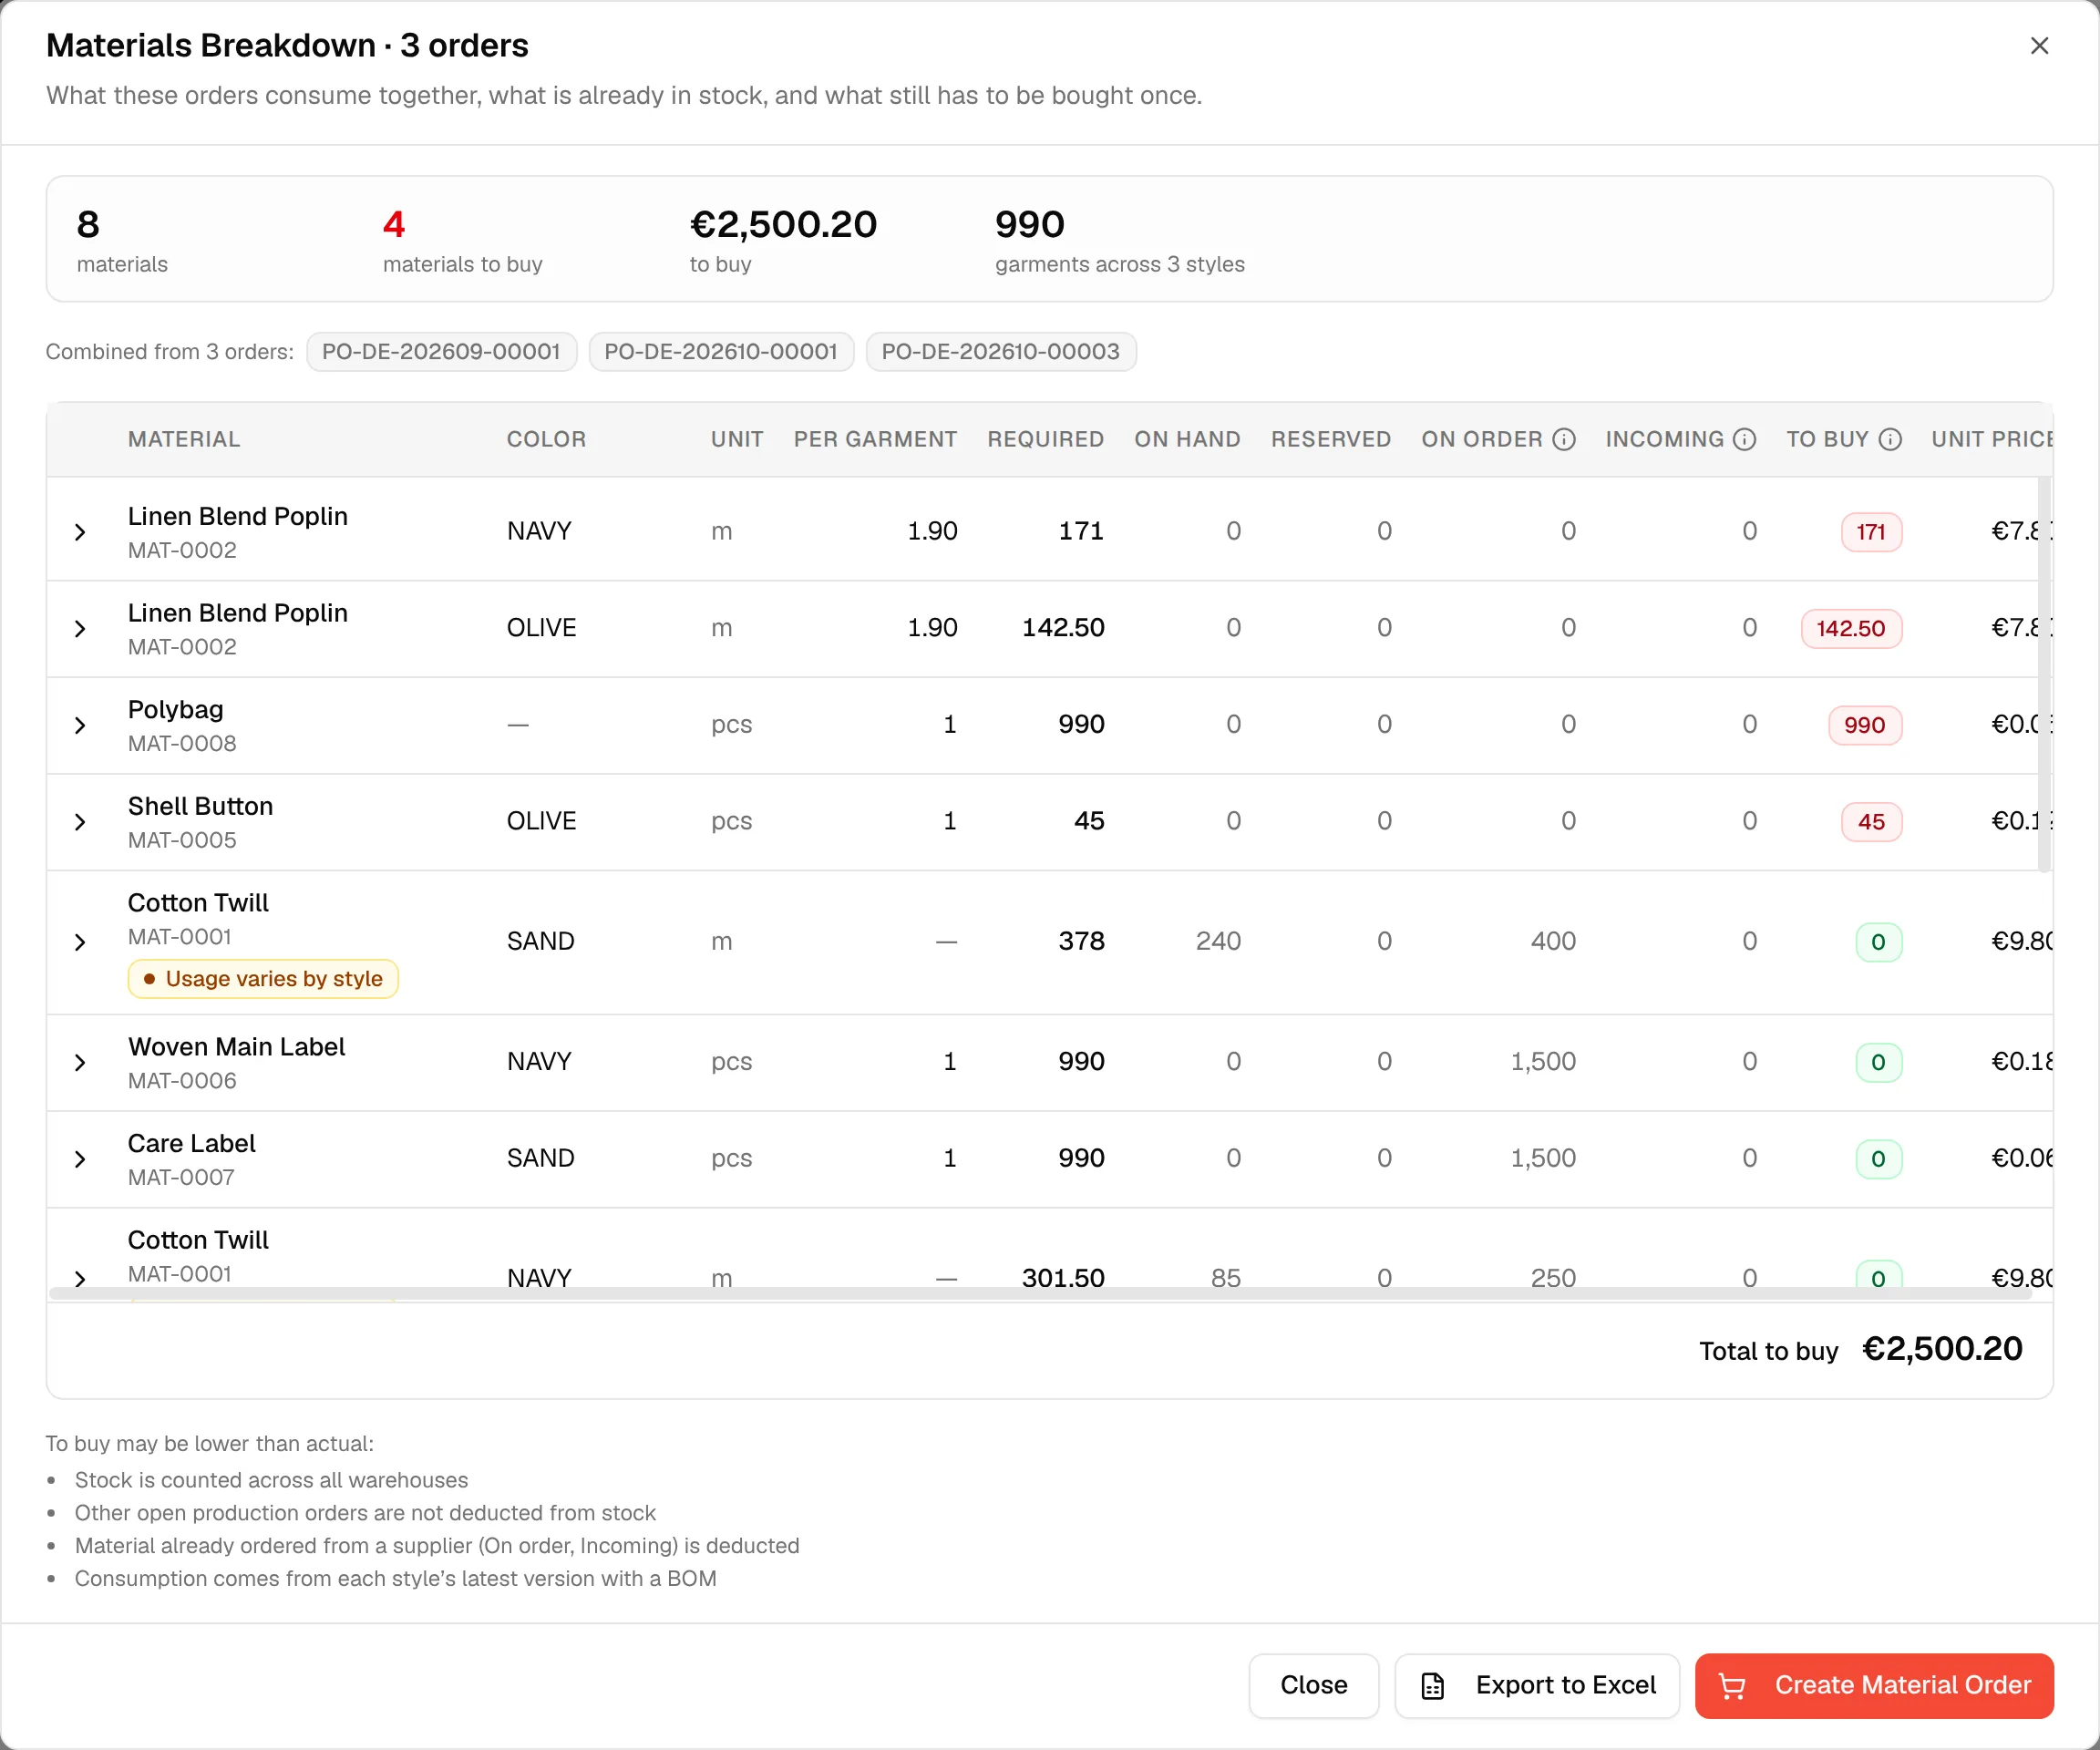
Task: Expand the Care Label row
Action: [x=81, y=1159]
